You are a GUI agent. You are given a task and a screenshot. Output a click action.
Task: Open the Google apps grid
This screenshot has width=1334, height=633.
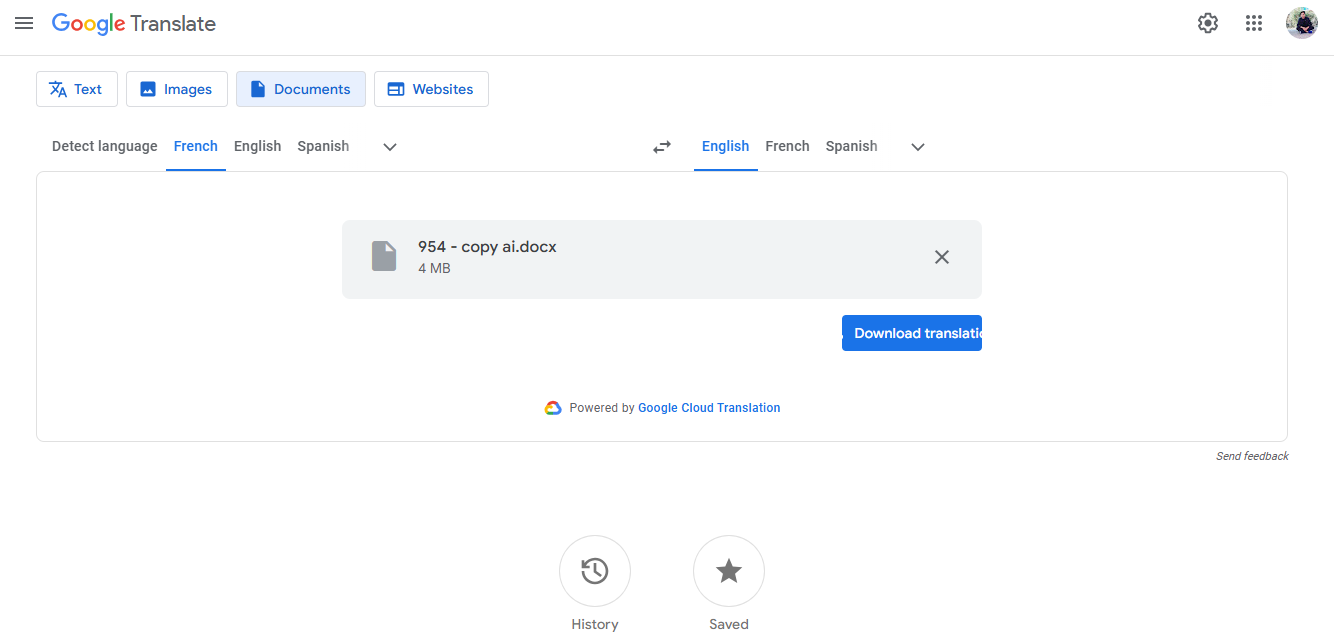1254,22
